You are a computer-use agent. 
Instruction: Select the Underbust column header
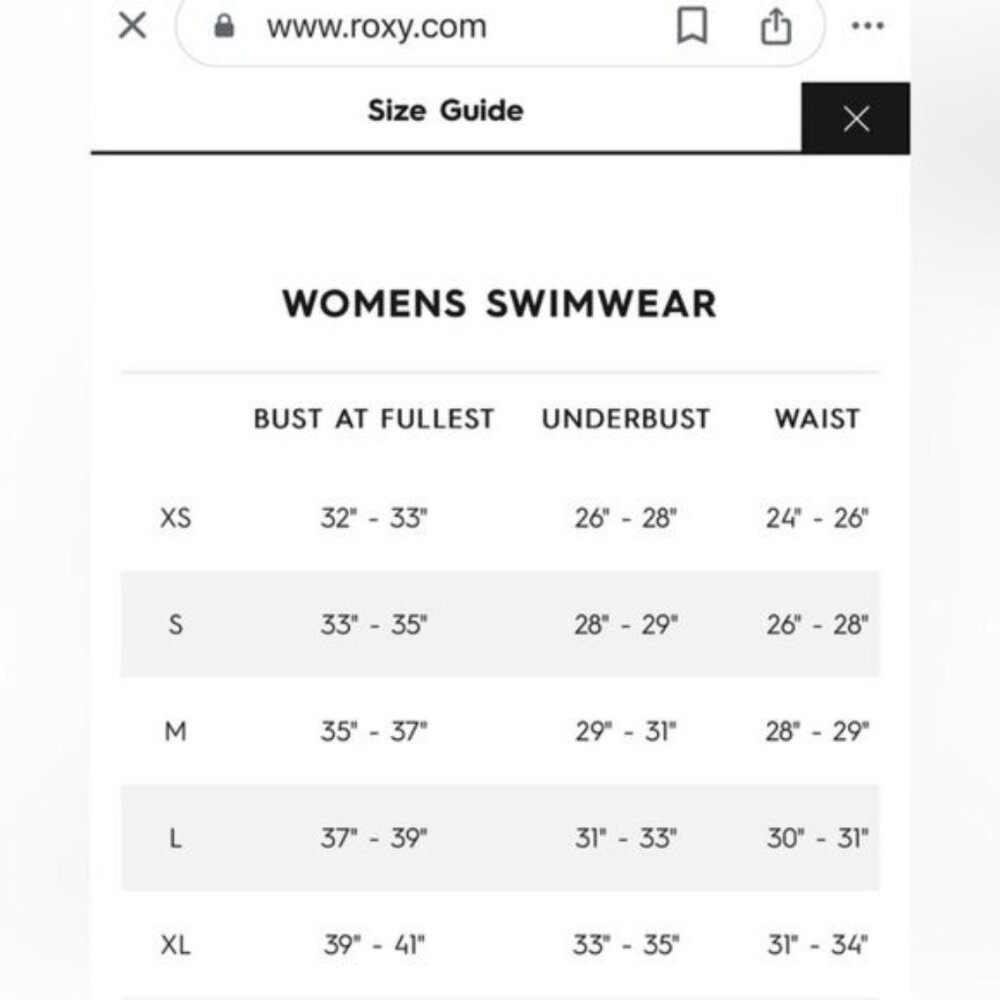click(x=626, y=419)
